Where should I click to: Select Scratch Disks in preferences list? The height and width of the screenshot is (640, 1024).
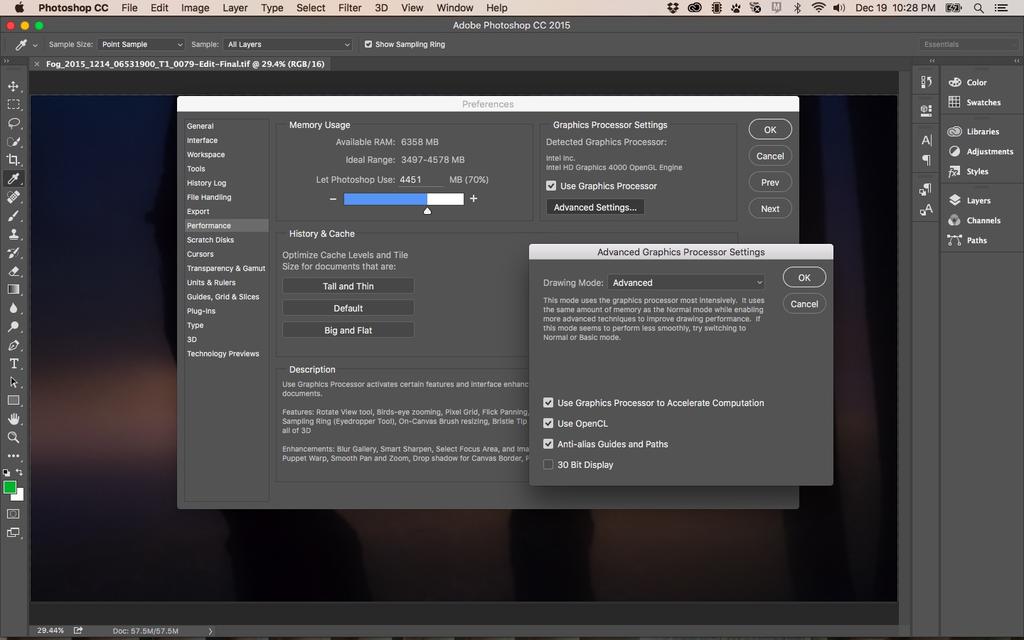click(x=210, y=240)
